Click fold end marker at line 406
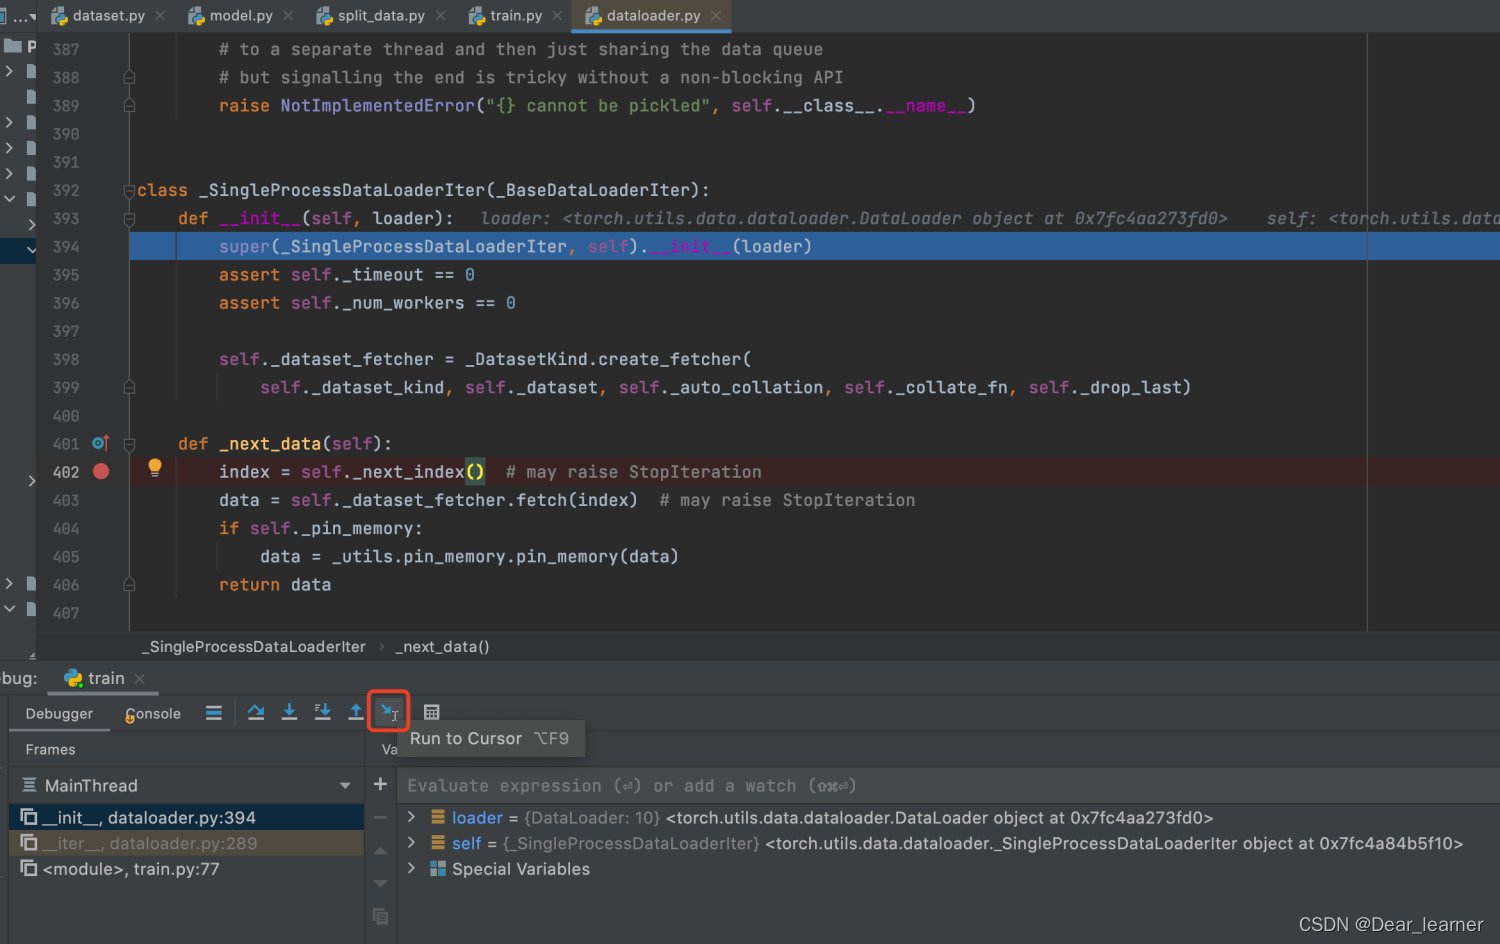Viewport: 1500px width, 944px height. (x=129, y=584)
